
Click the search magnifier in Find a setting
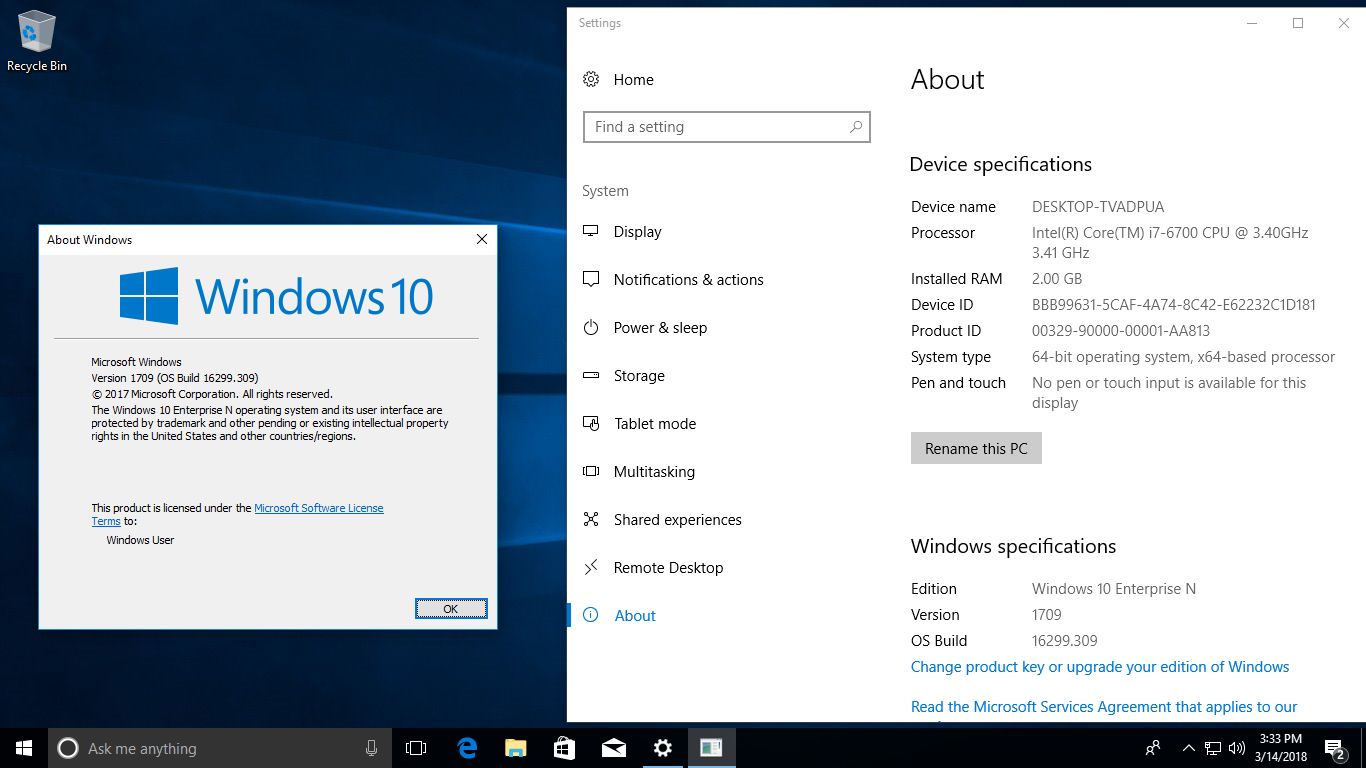856,127
